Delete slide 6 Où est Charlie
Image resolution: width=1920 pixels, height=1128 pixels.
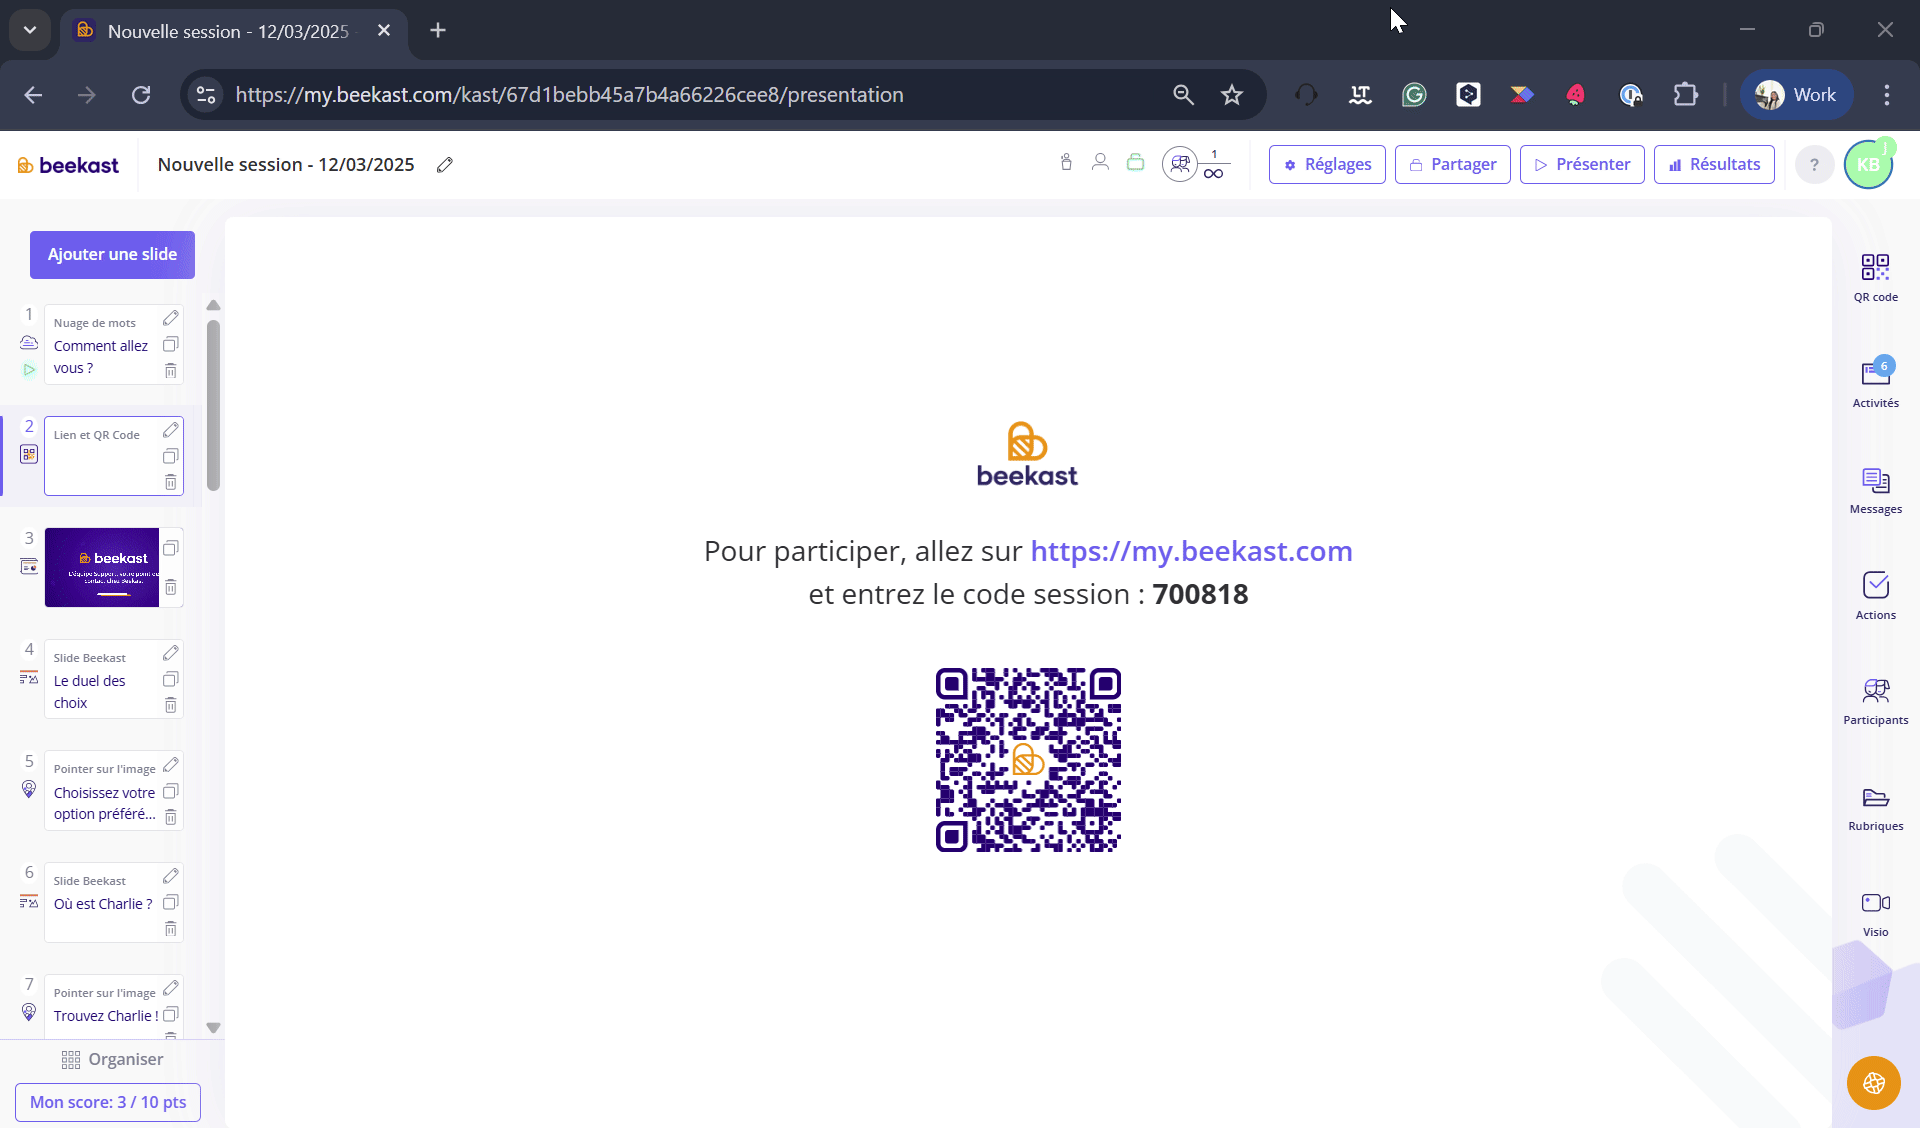point(171,929)
